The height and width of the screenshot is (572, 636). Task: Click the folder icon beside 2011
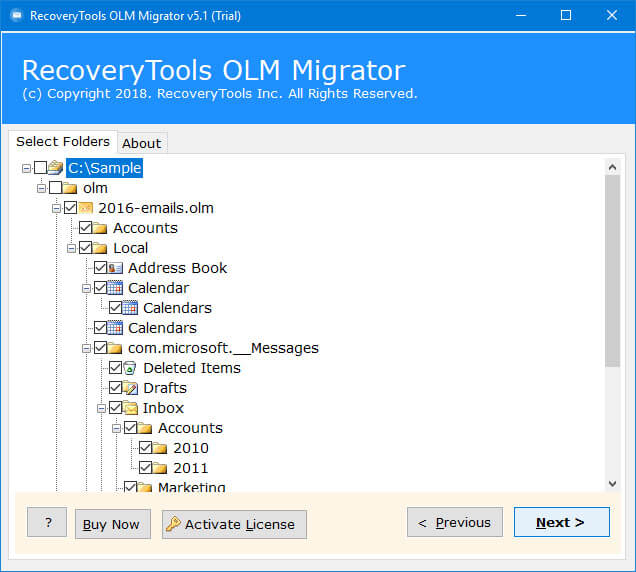pyautogui.click(x=160, y=468)
